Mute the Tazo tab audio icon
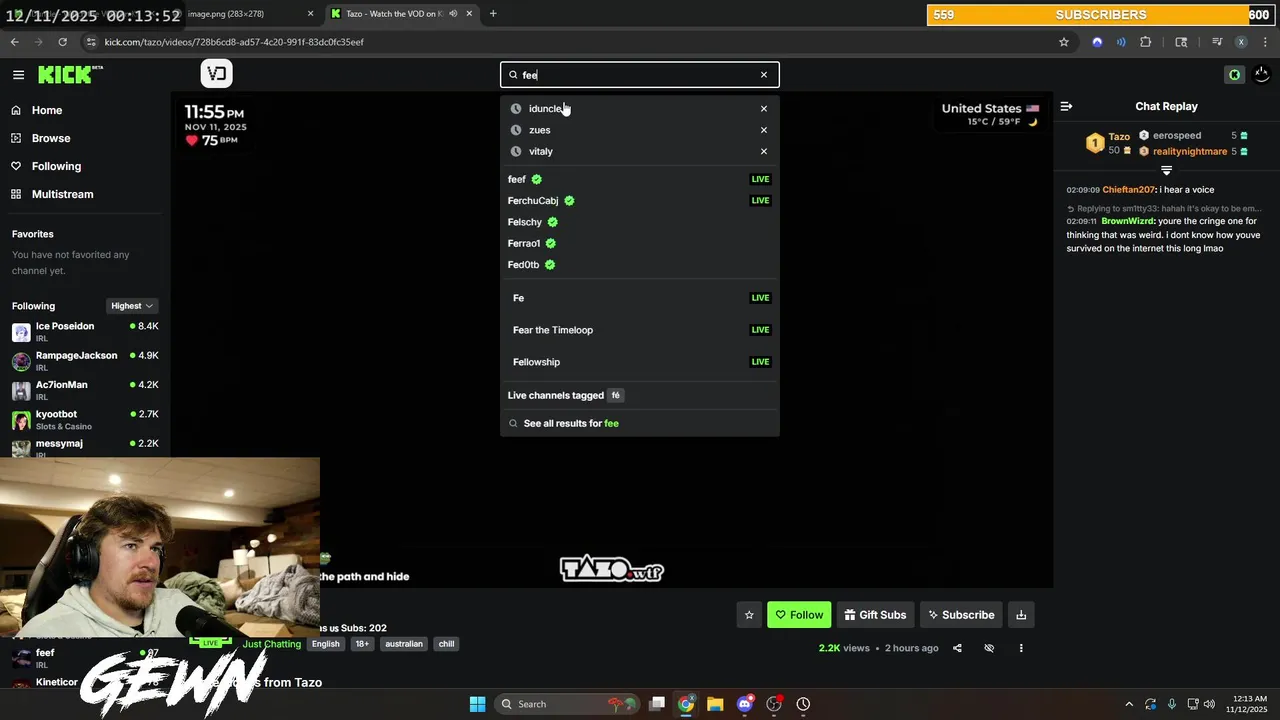Image resolution: width=1280 pixels, height=720 pixels. click(453, 14)
